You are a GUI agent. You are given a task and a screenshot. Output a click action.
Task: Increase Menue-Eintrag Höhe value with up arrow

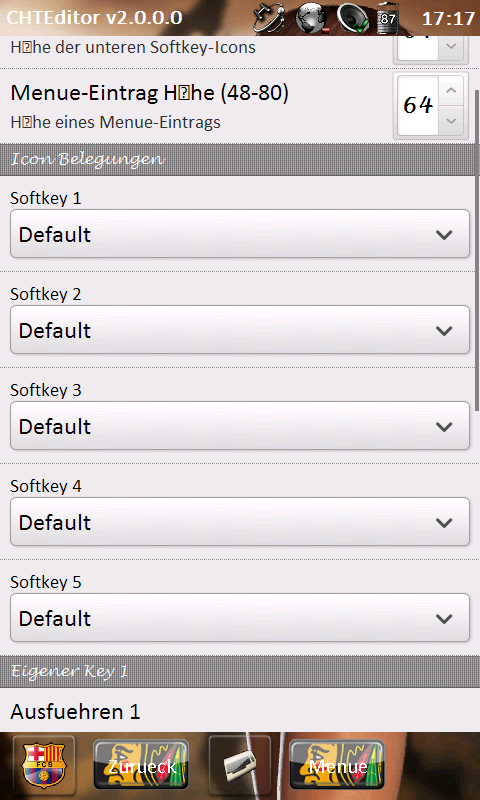[451, 91]
